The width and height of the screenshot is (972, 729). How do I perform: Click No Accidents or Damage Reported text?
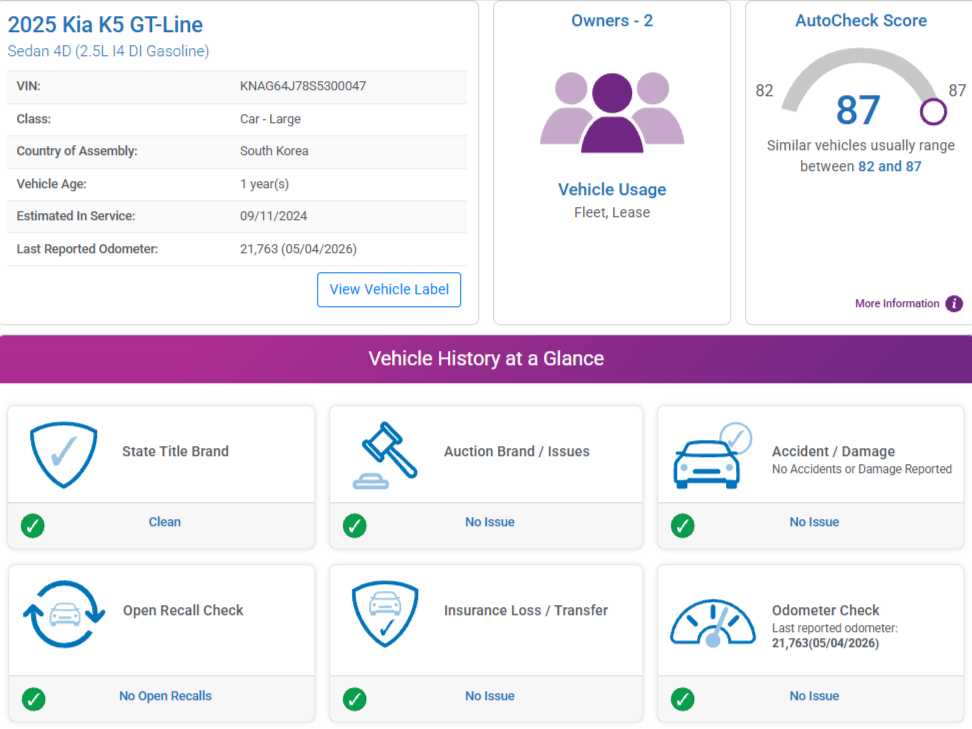(862, 469)
